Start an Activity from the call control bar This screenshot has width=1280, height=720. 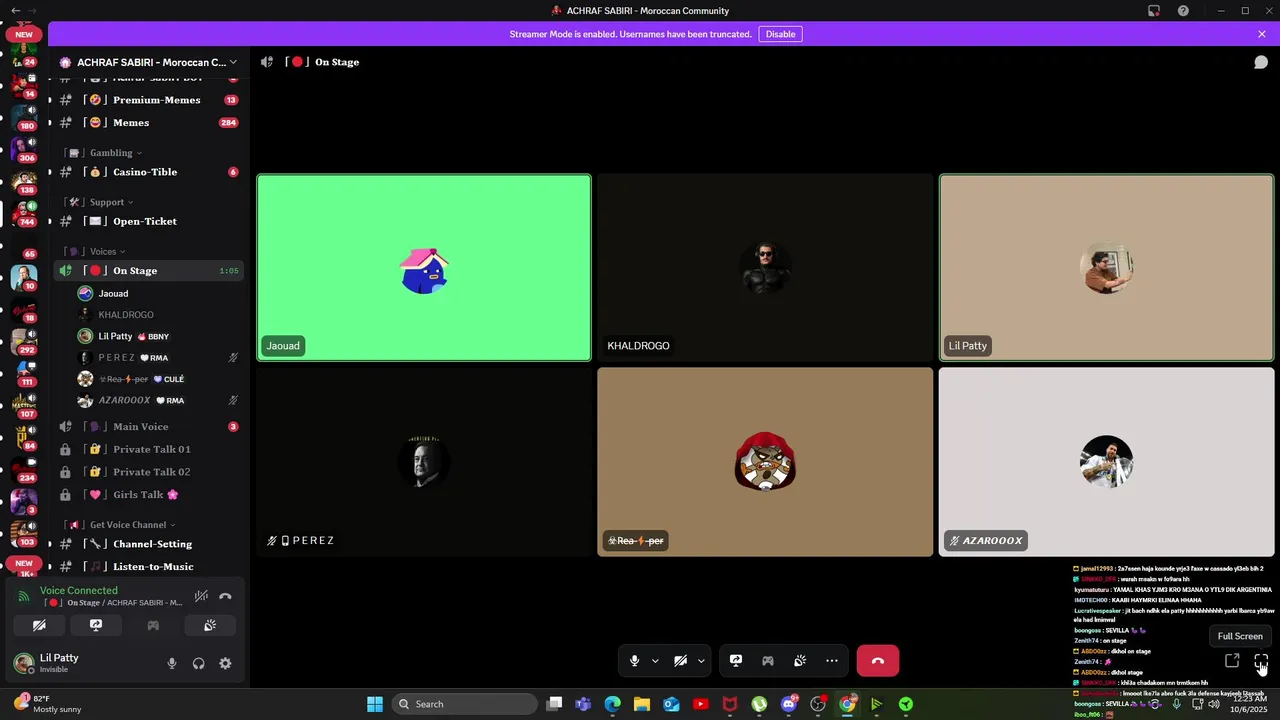(768, 660)
